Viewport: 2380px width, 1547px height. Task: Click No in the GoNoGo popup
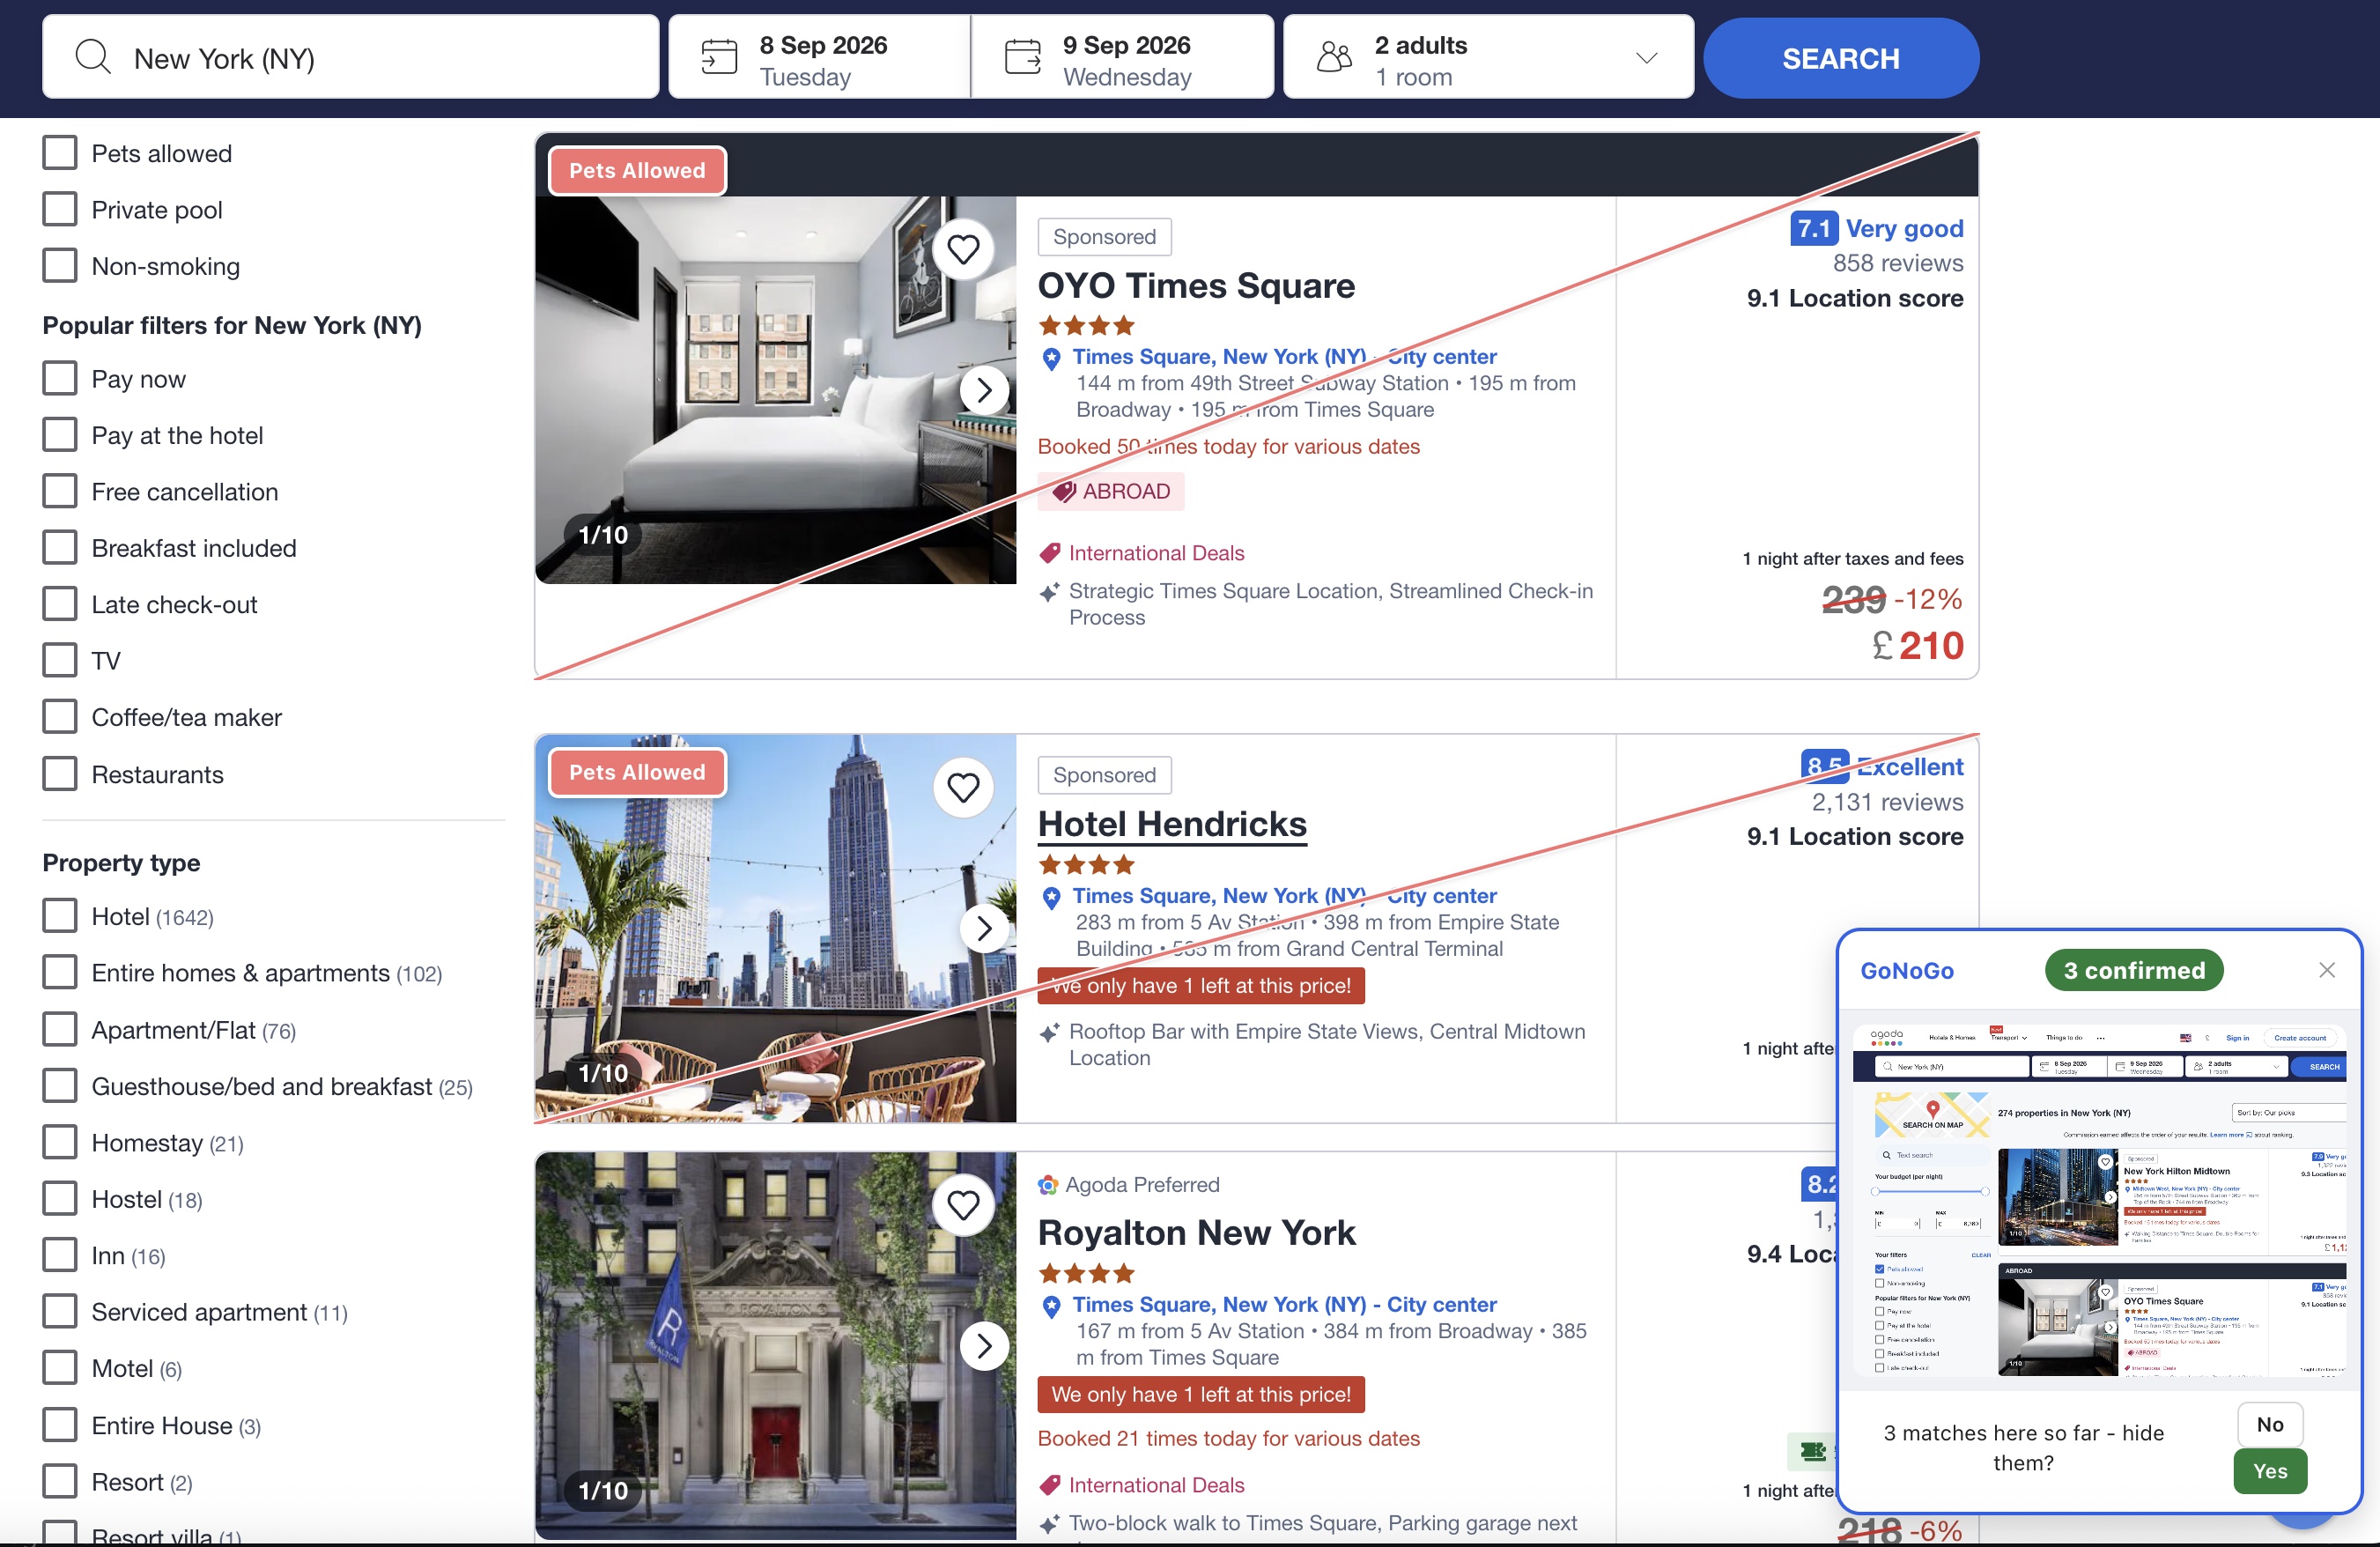pos(2269,1424)
